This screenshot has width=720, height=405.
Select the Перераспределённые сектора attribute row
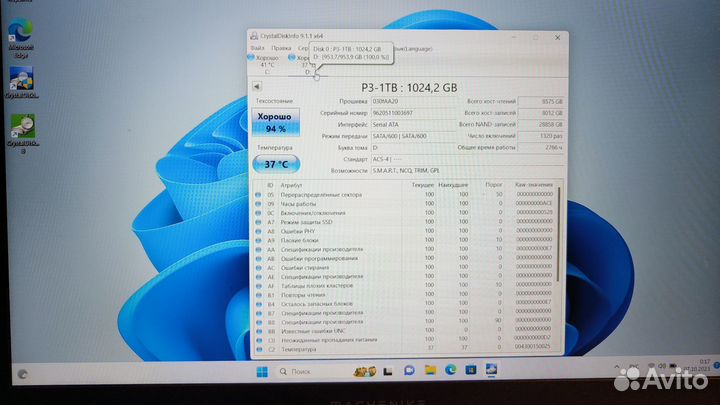404,195
